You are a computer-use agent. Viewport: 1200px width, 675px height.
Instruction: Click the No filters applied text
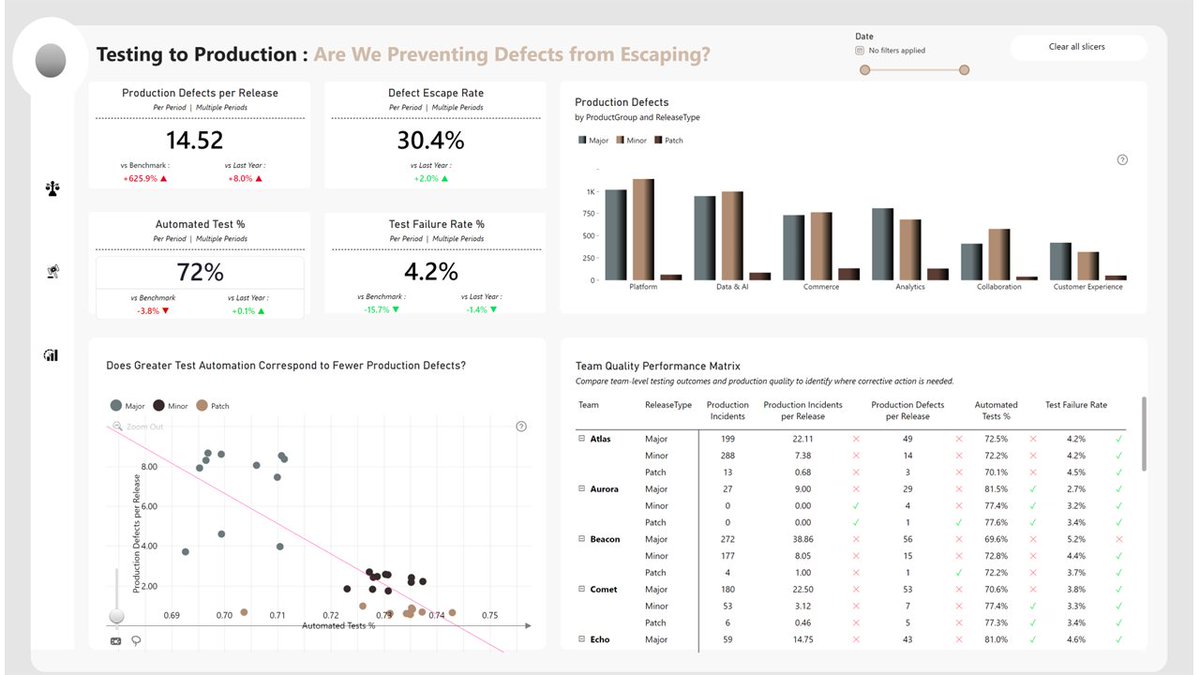coord(897,50)
